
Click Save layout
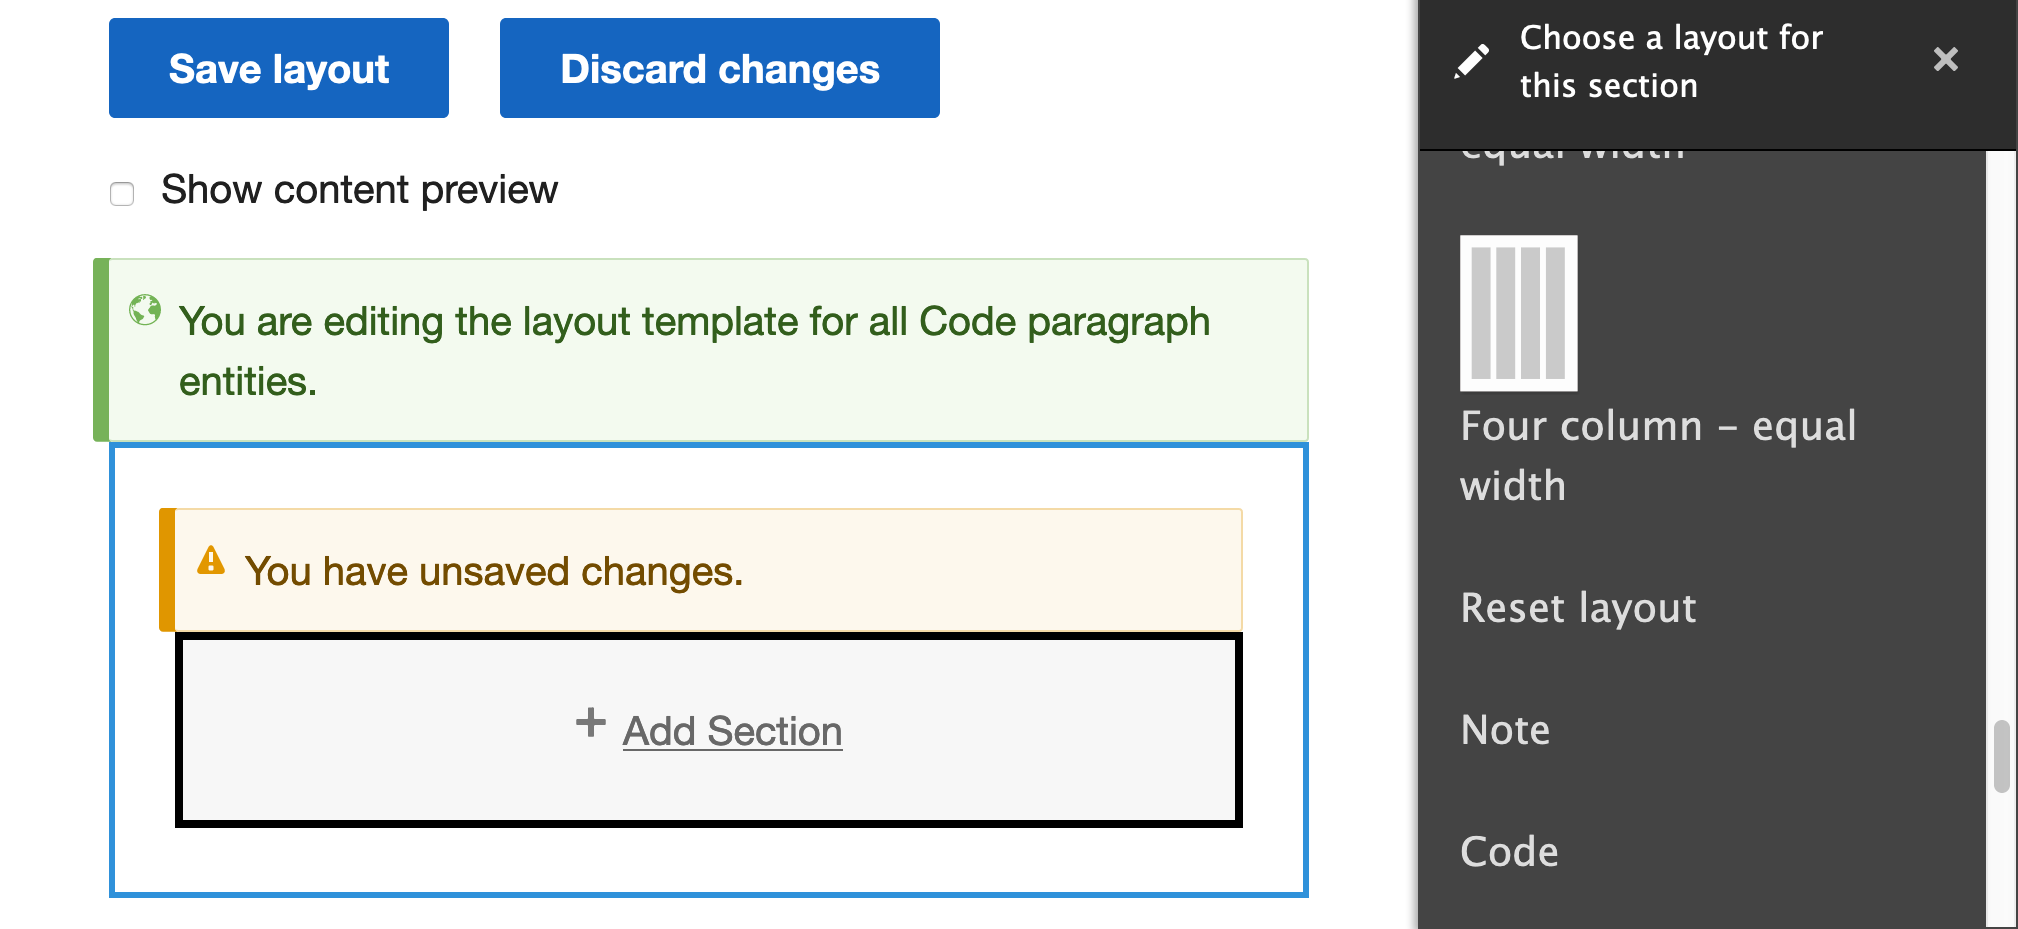pos(278,67)
